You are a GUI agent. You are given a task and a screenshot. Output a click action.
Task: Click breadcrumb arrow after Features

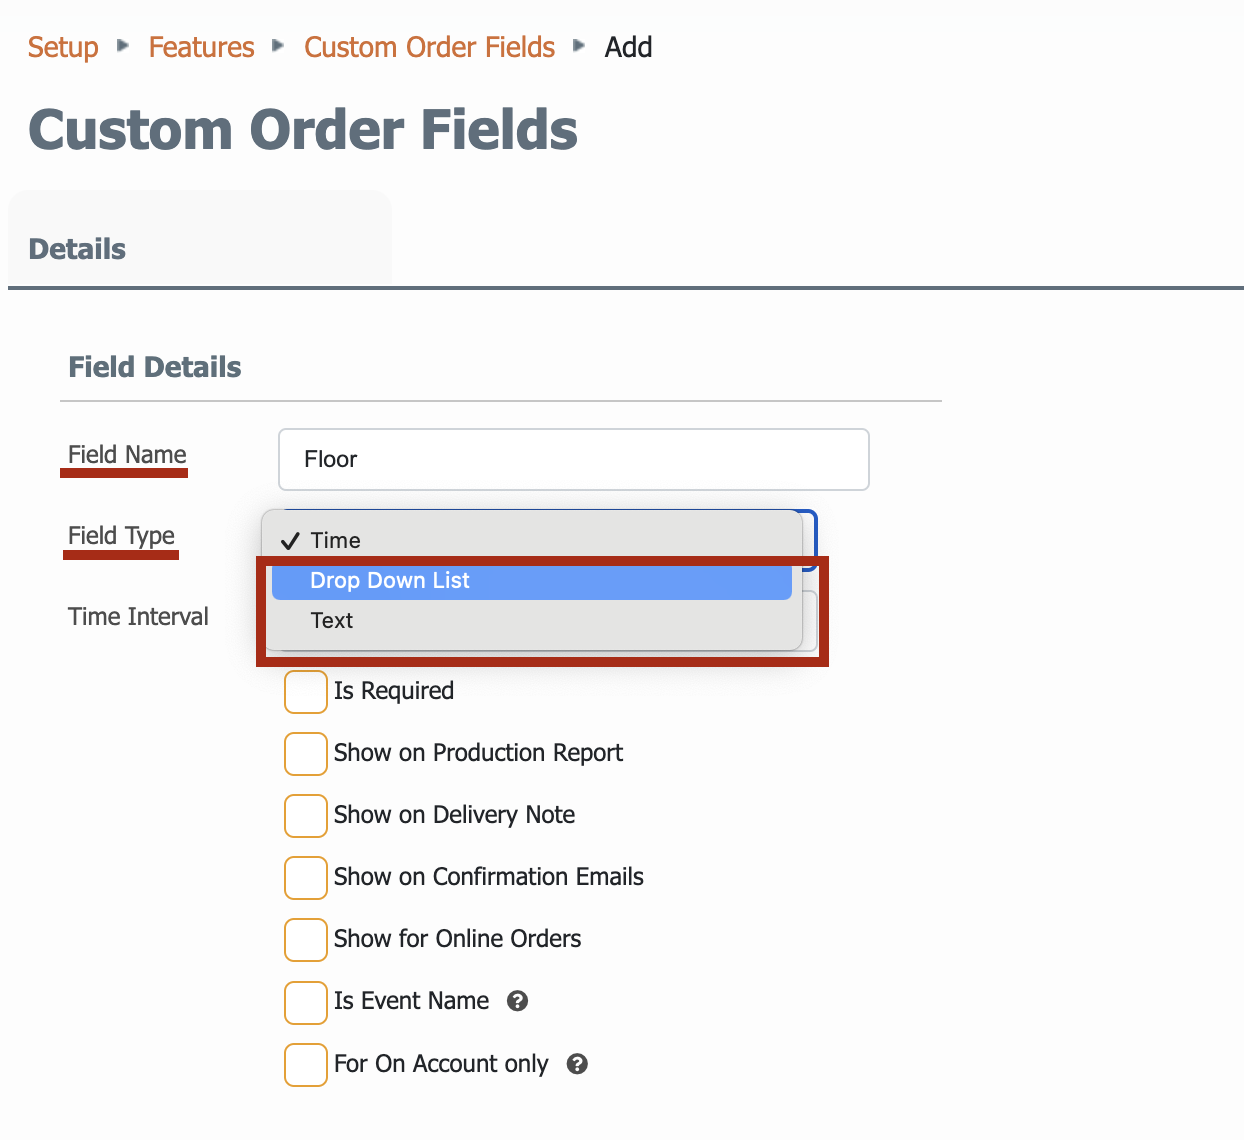pos(279,45)
